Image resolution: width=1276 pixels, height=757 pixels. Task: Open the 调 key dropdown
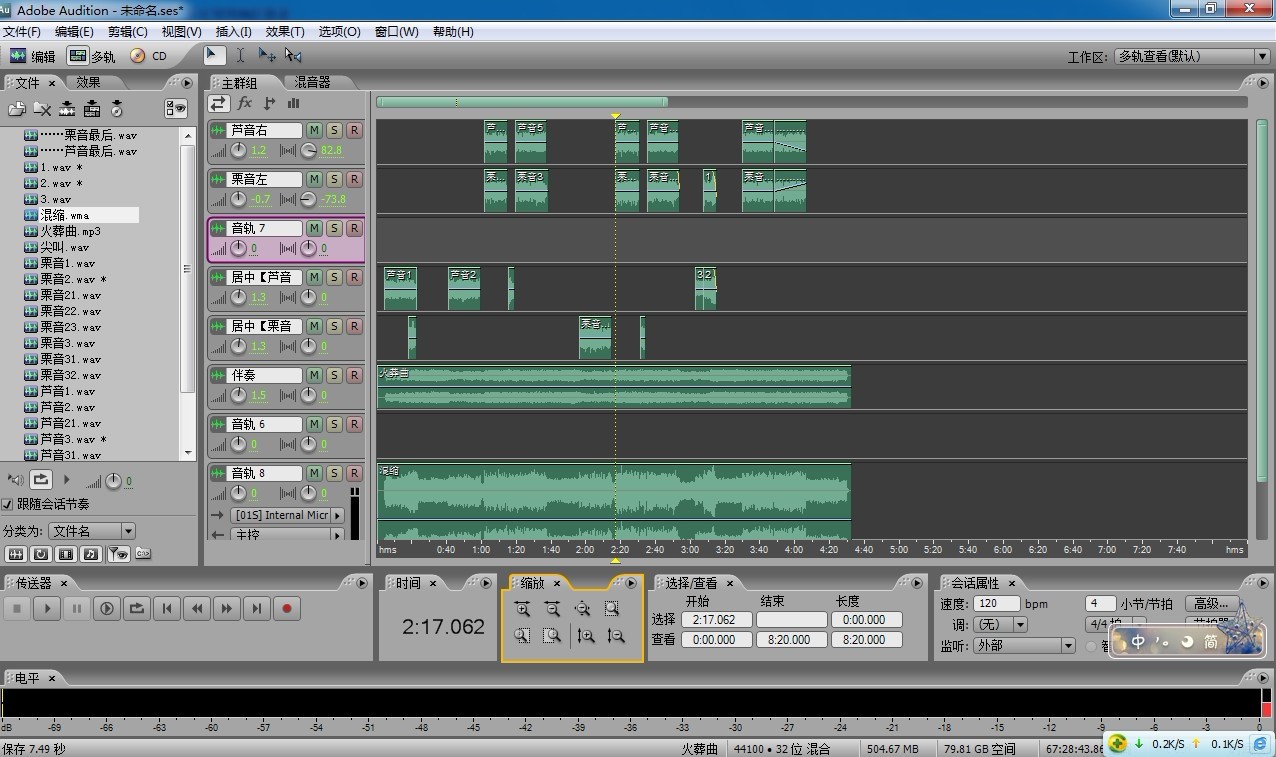click(999, 624)
